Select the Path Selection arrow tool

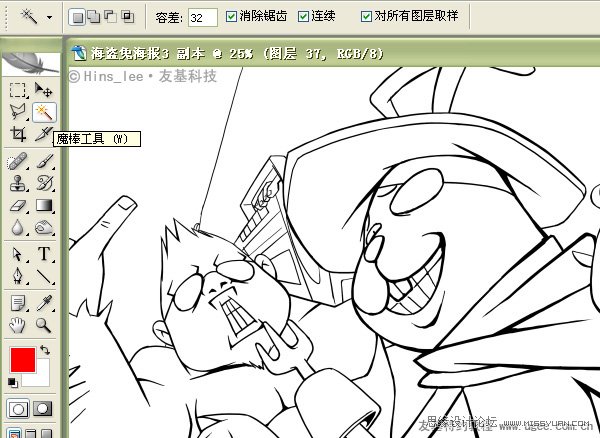[18, 254]
